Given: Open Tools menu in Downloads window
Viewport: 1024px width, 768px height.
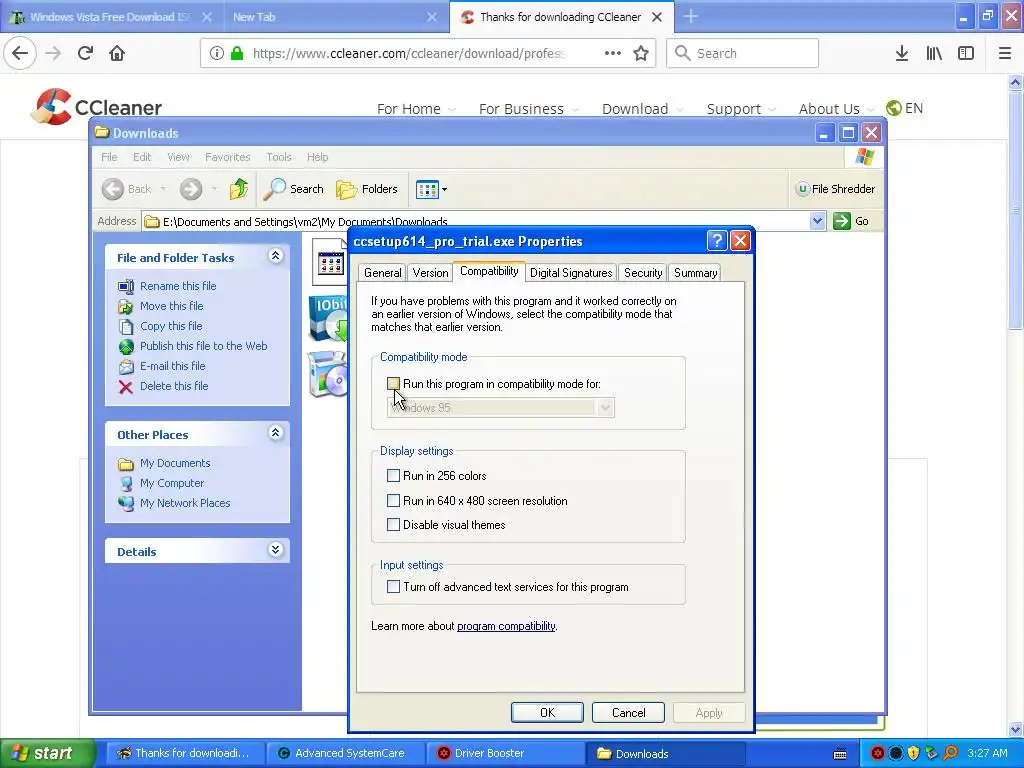Looking at the screenshot, I should [x=279, y=157].
